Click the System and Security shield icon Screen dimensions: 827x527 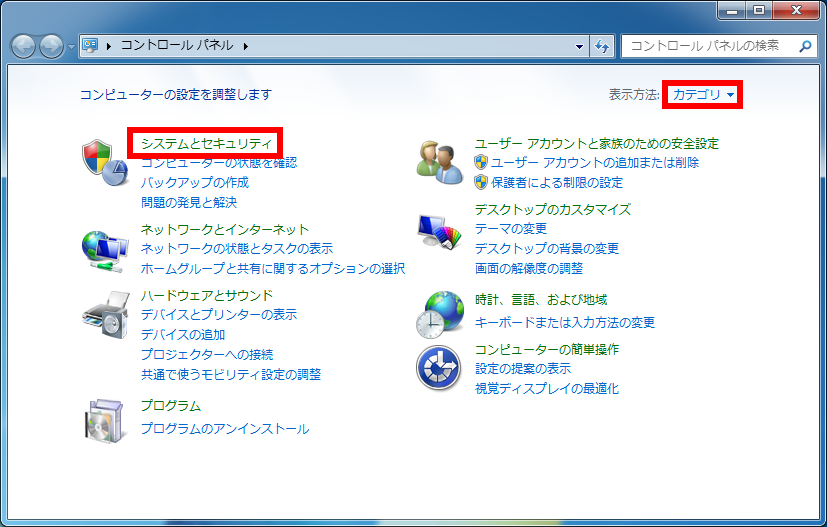(105, 162)
